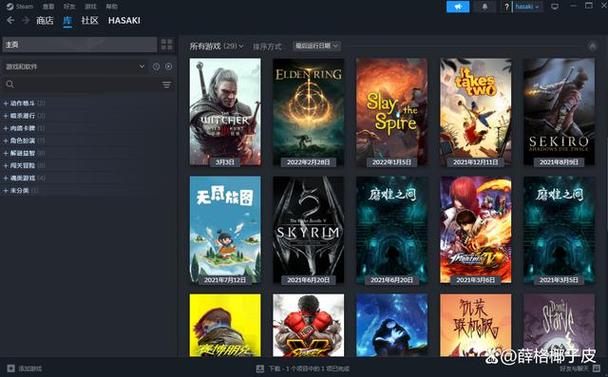
Task: Open the yellow Cyberpunk 2077 cover
Action: pos(225,325)
